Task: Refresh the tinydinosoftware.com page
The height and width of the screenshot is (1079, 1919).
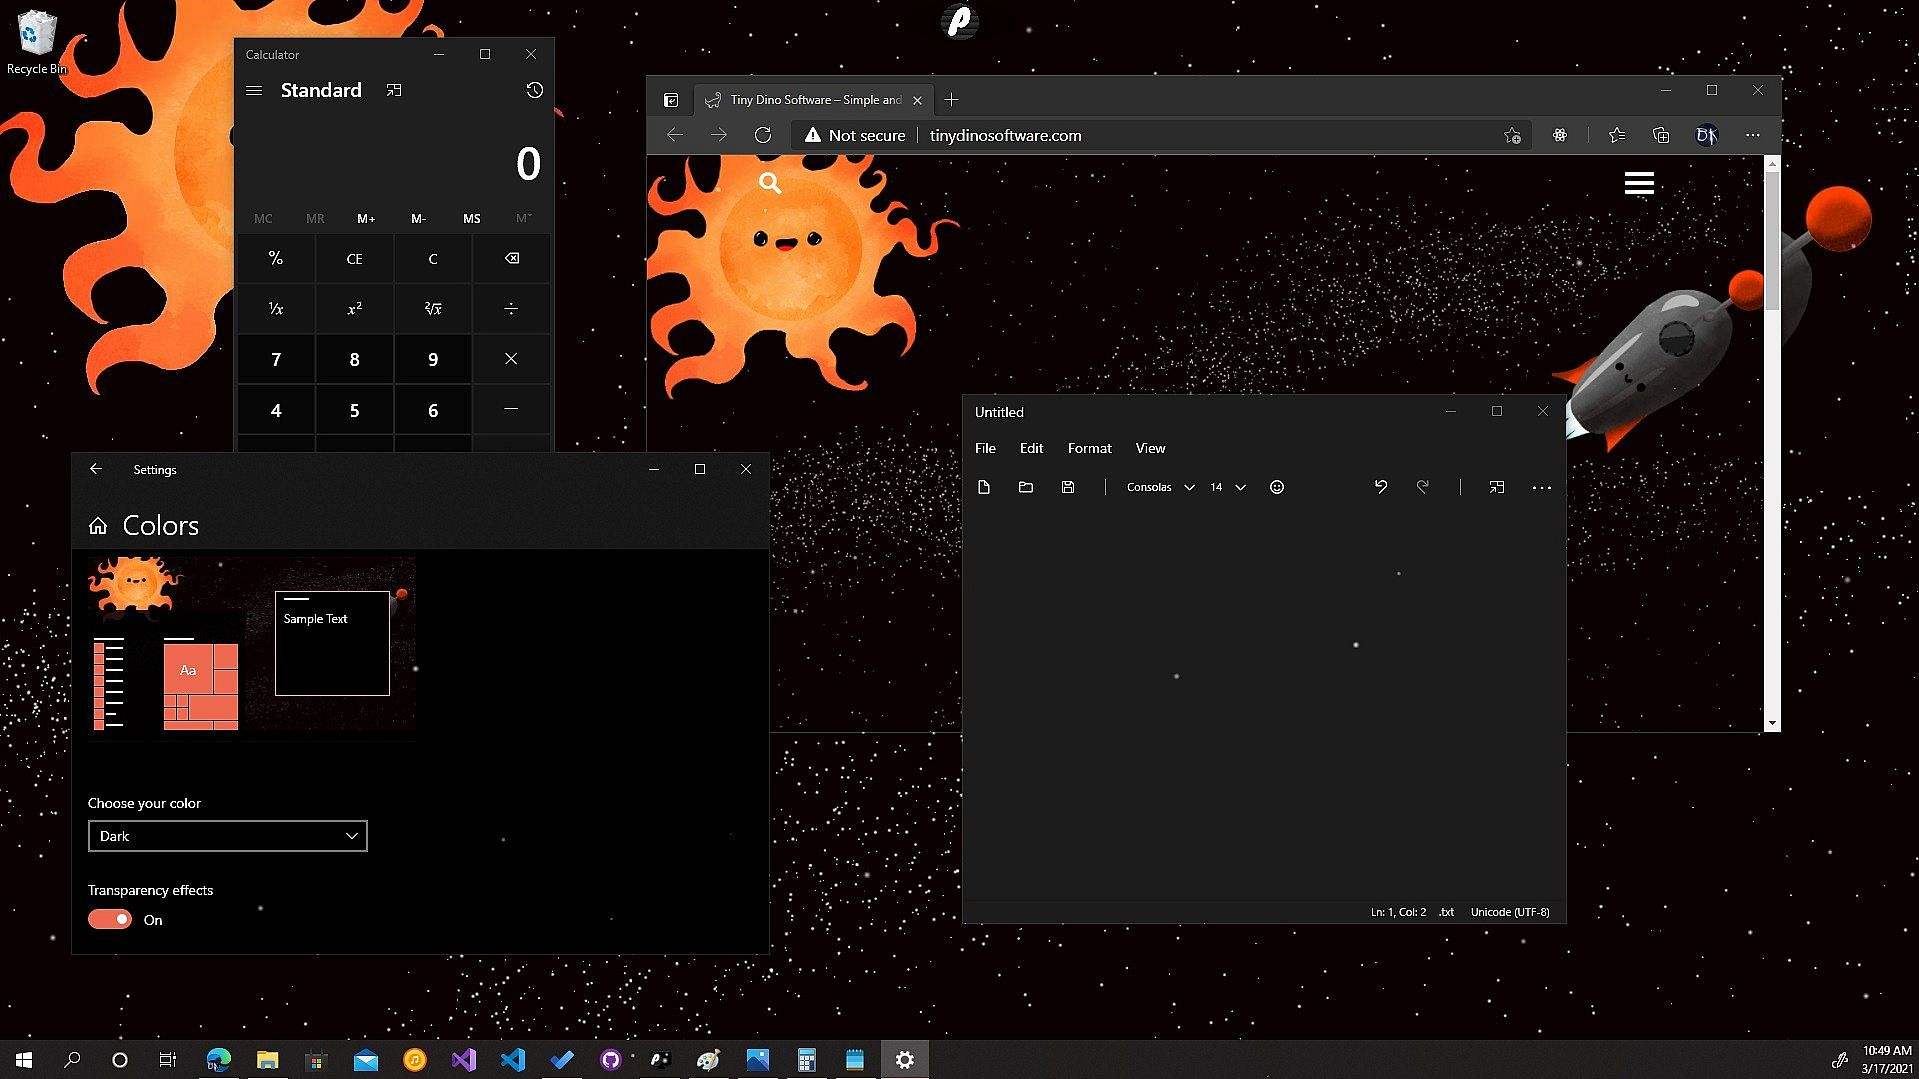Action: coord(763,135)
